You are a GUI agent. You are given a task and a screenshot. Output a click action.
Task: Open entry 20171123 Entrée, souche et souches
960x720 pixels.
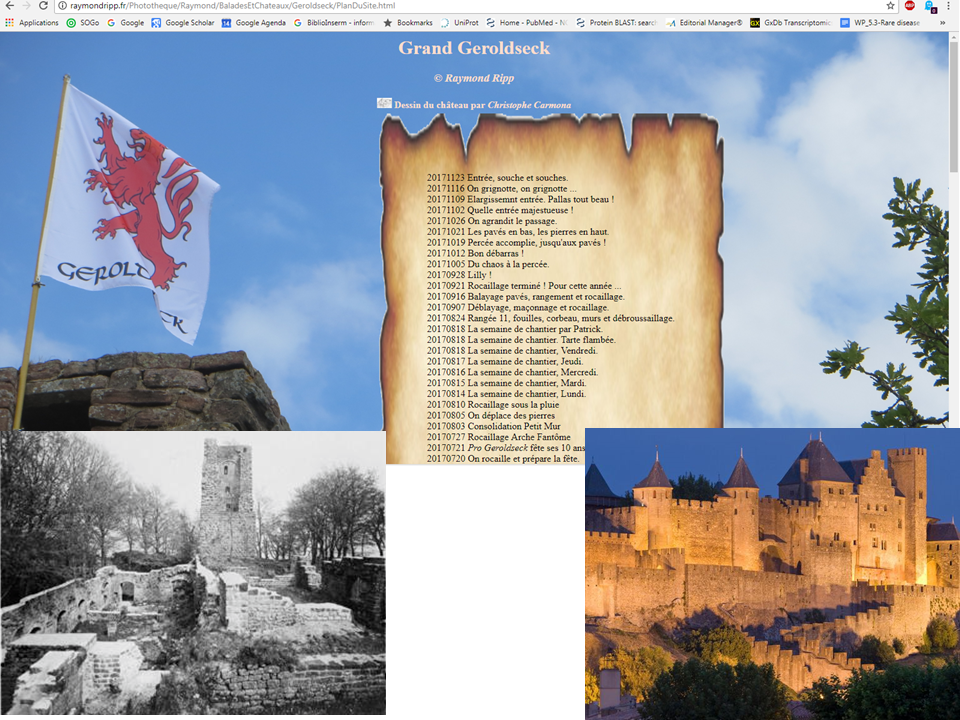(x=497, y=178)
